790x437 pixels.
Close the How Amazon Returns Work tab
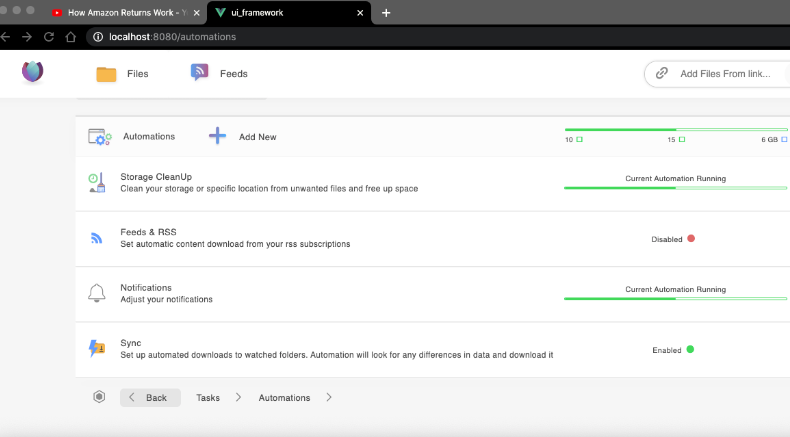click(197, 13)
